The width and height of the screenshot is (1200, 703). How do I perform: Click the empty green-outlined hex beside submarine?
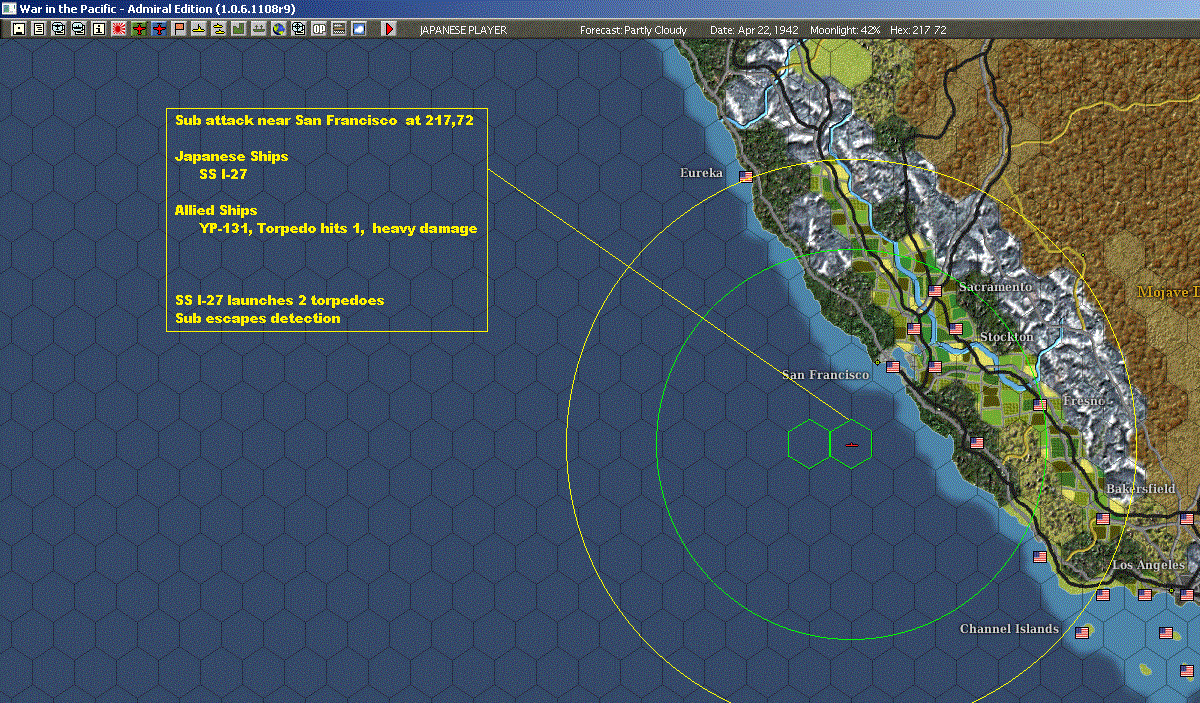coord(808,444)
